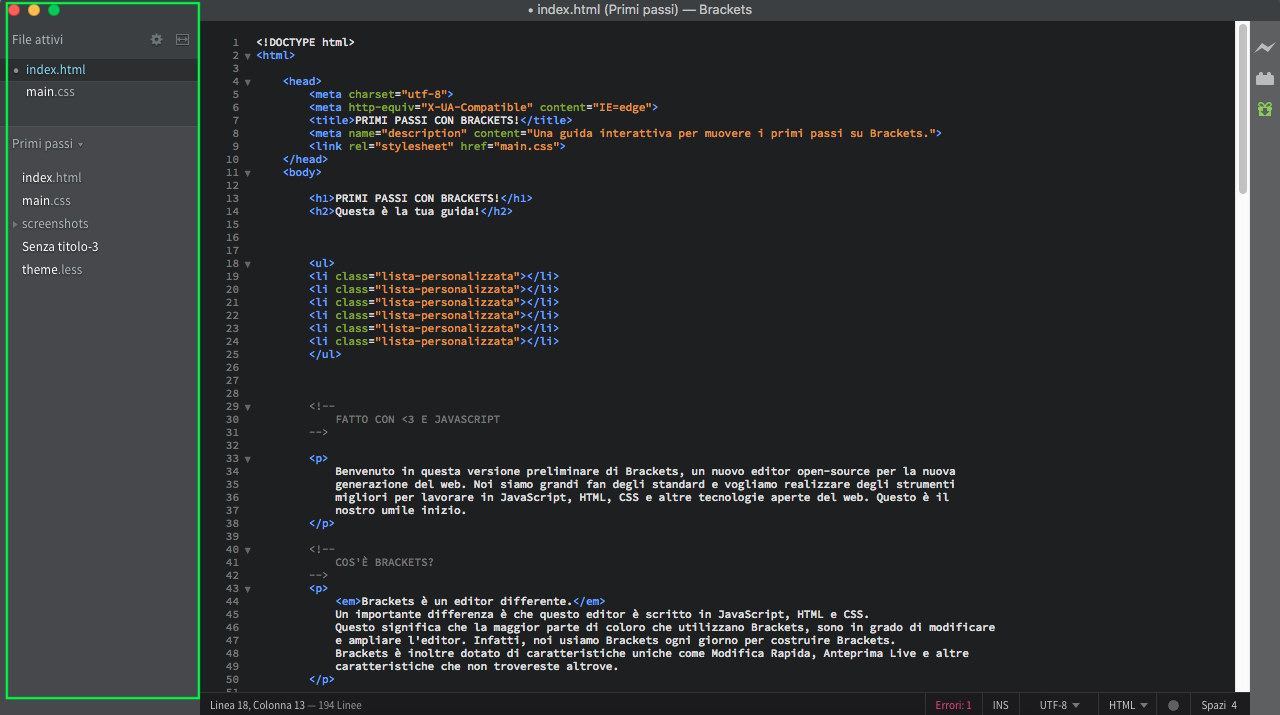Click the green gift update icon
Viewport: 1280px width, 715px height.
[1265, 108]
